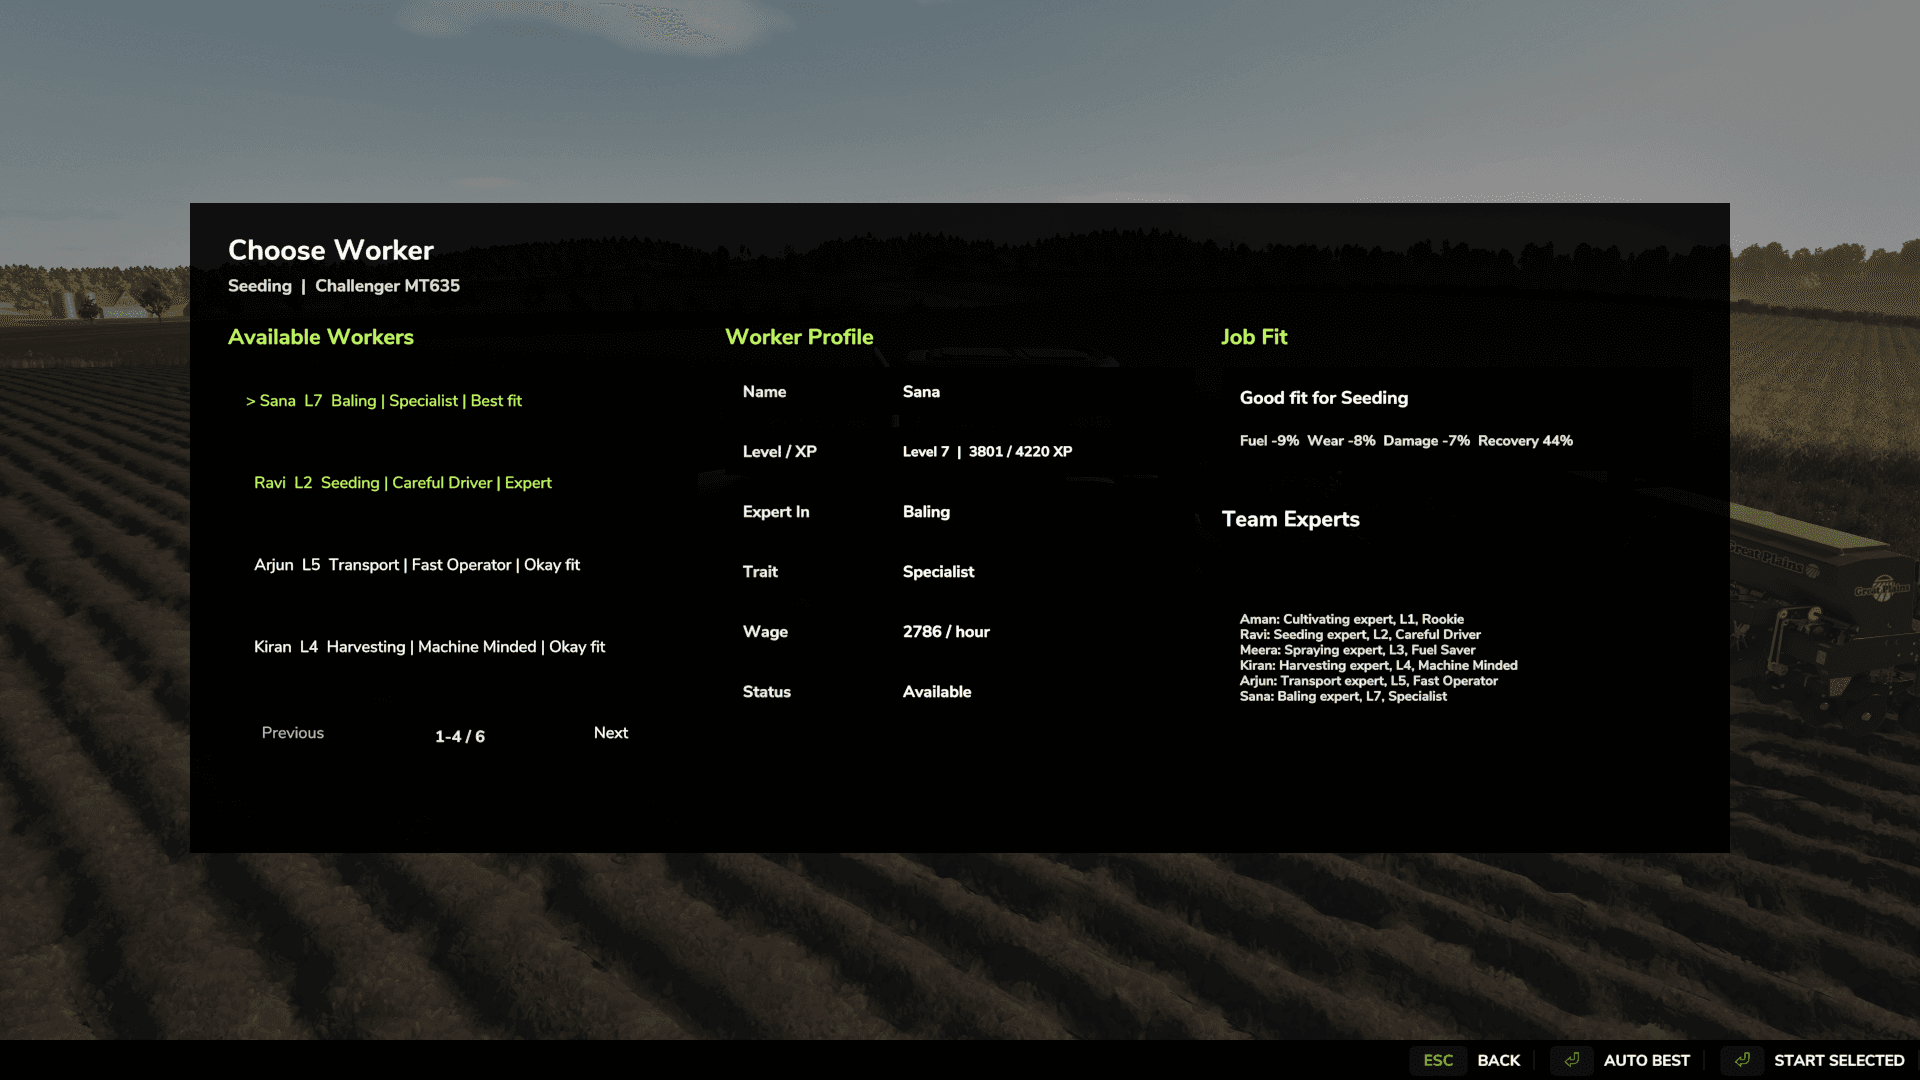The width and height of the screenshot is (1920, 1080).
Task: Click the Level 7 XP value
Action: click(987, 452)
